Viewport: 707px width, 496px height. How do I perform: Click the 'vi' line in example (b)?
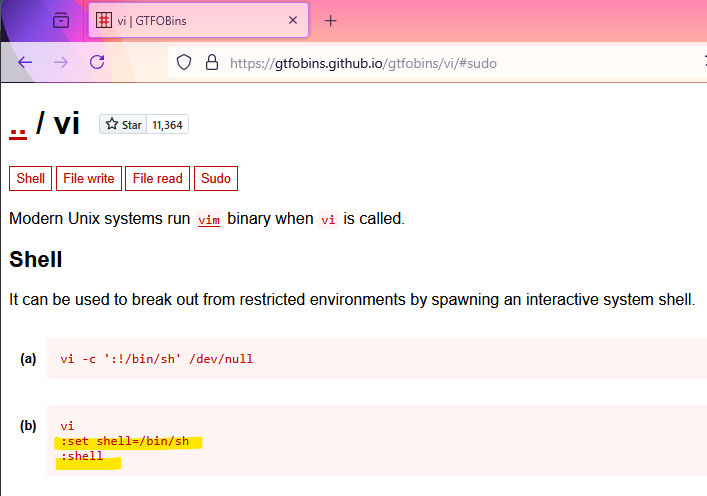point(67,426)
